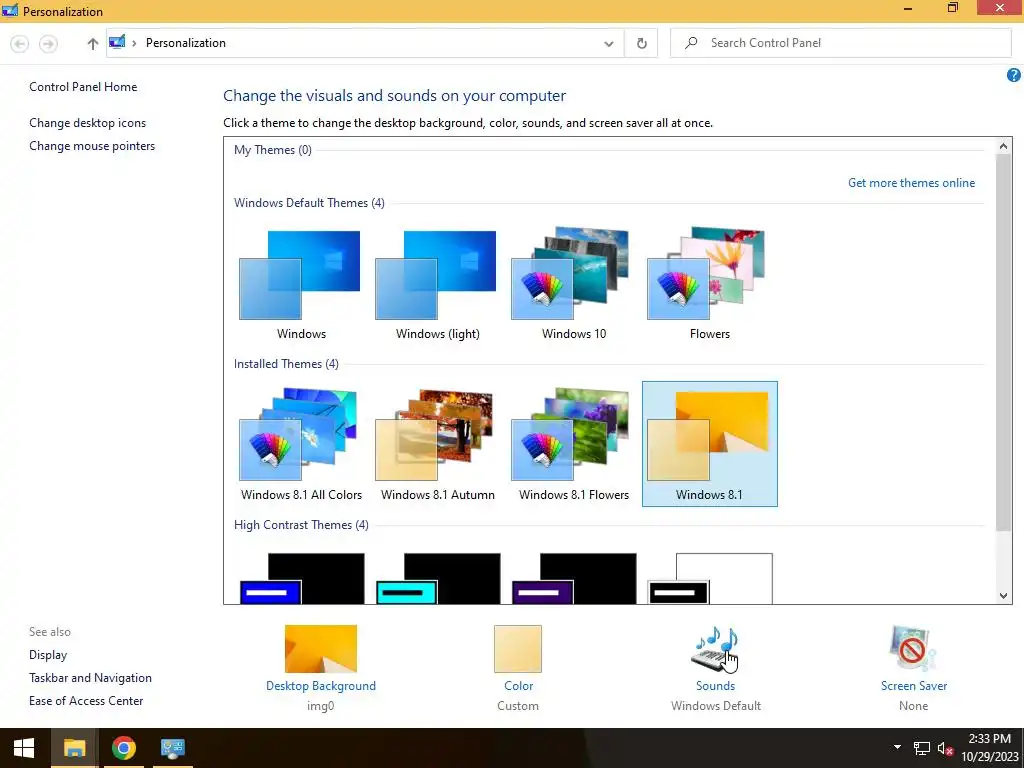The height and width of the screenshot is (768, 1024).
Task: Go to Control Panel Home
Action: 83,87
